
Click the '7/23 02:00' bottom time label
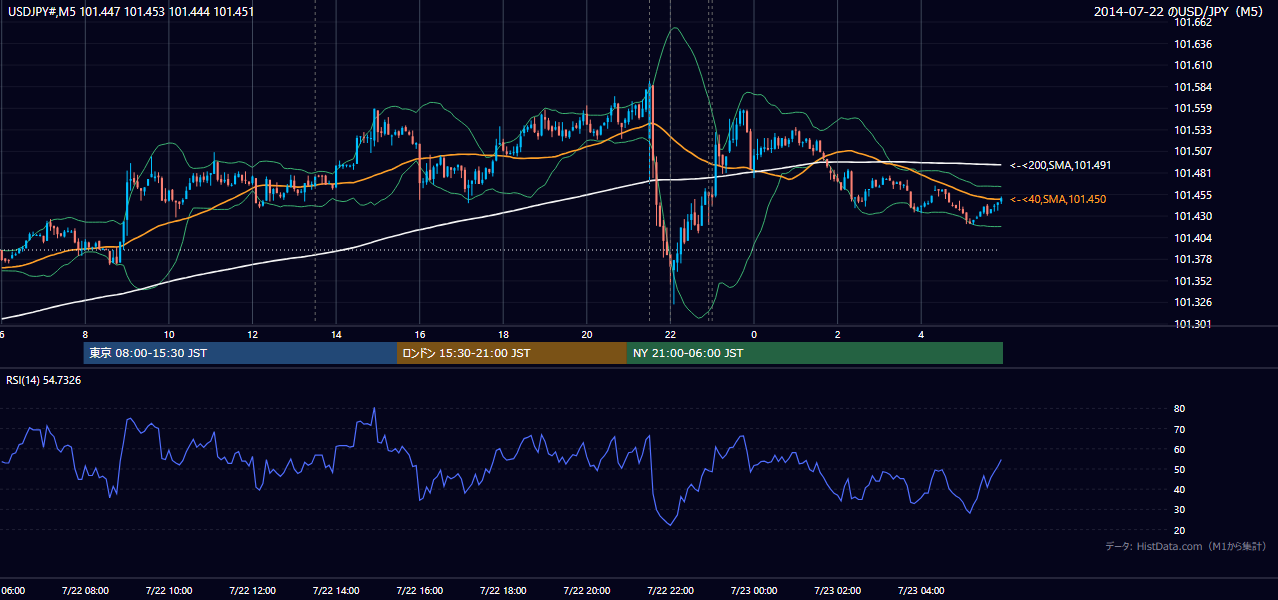coord(838,590)
